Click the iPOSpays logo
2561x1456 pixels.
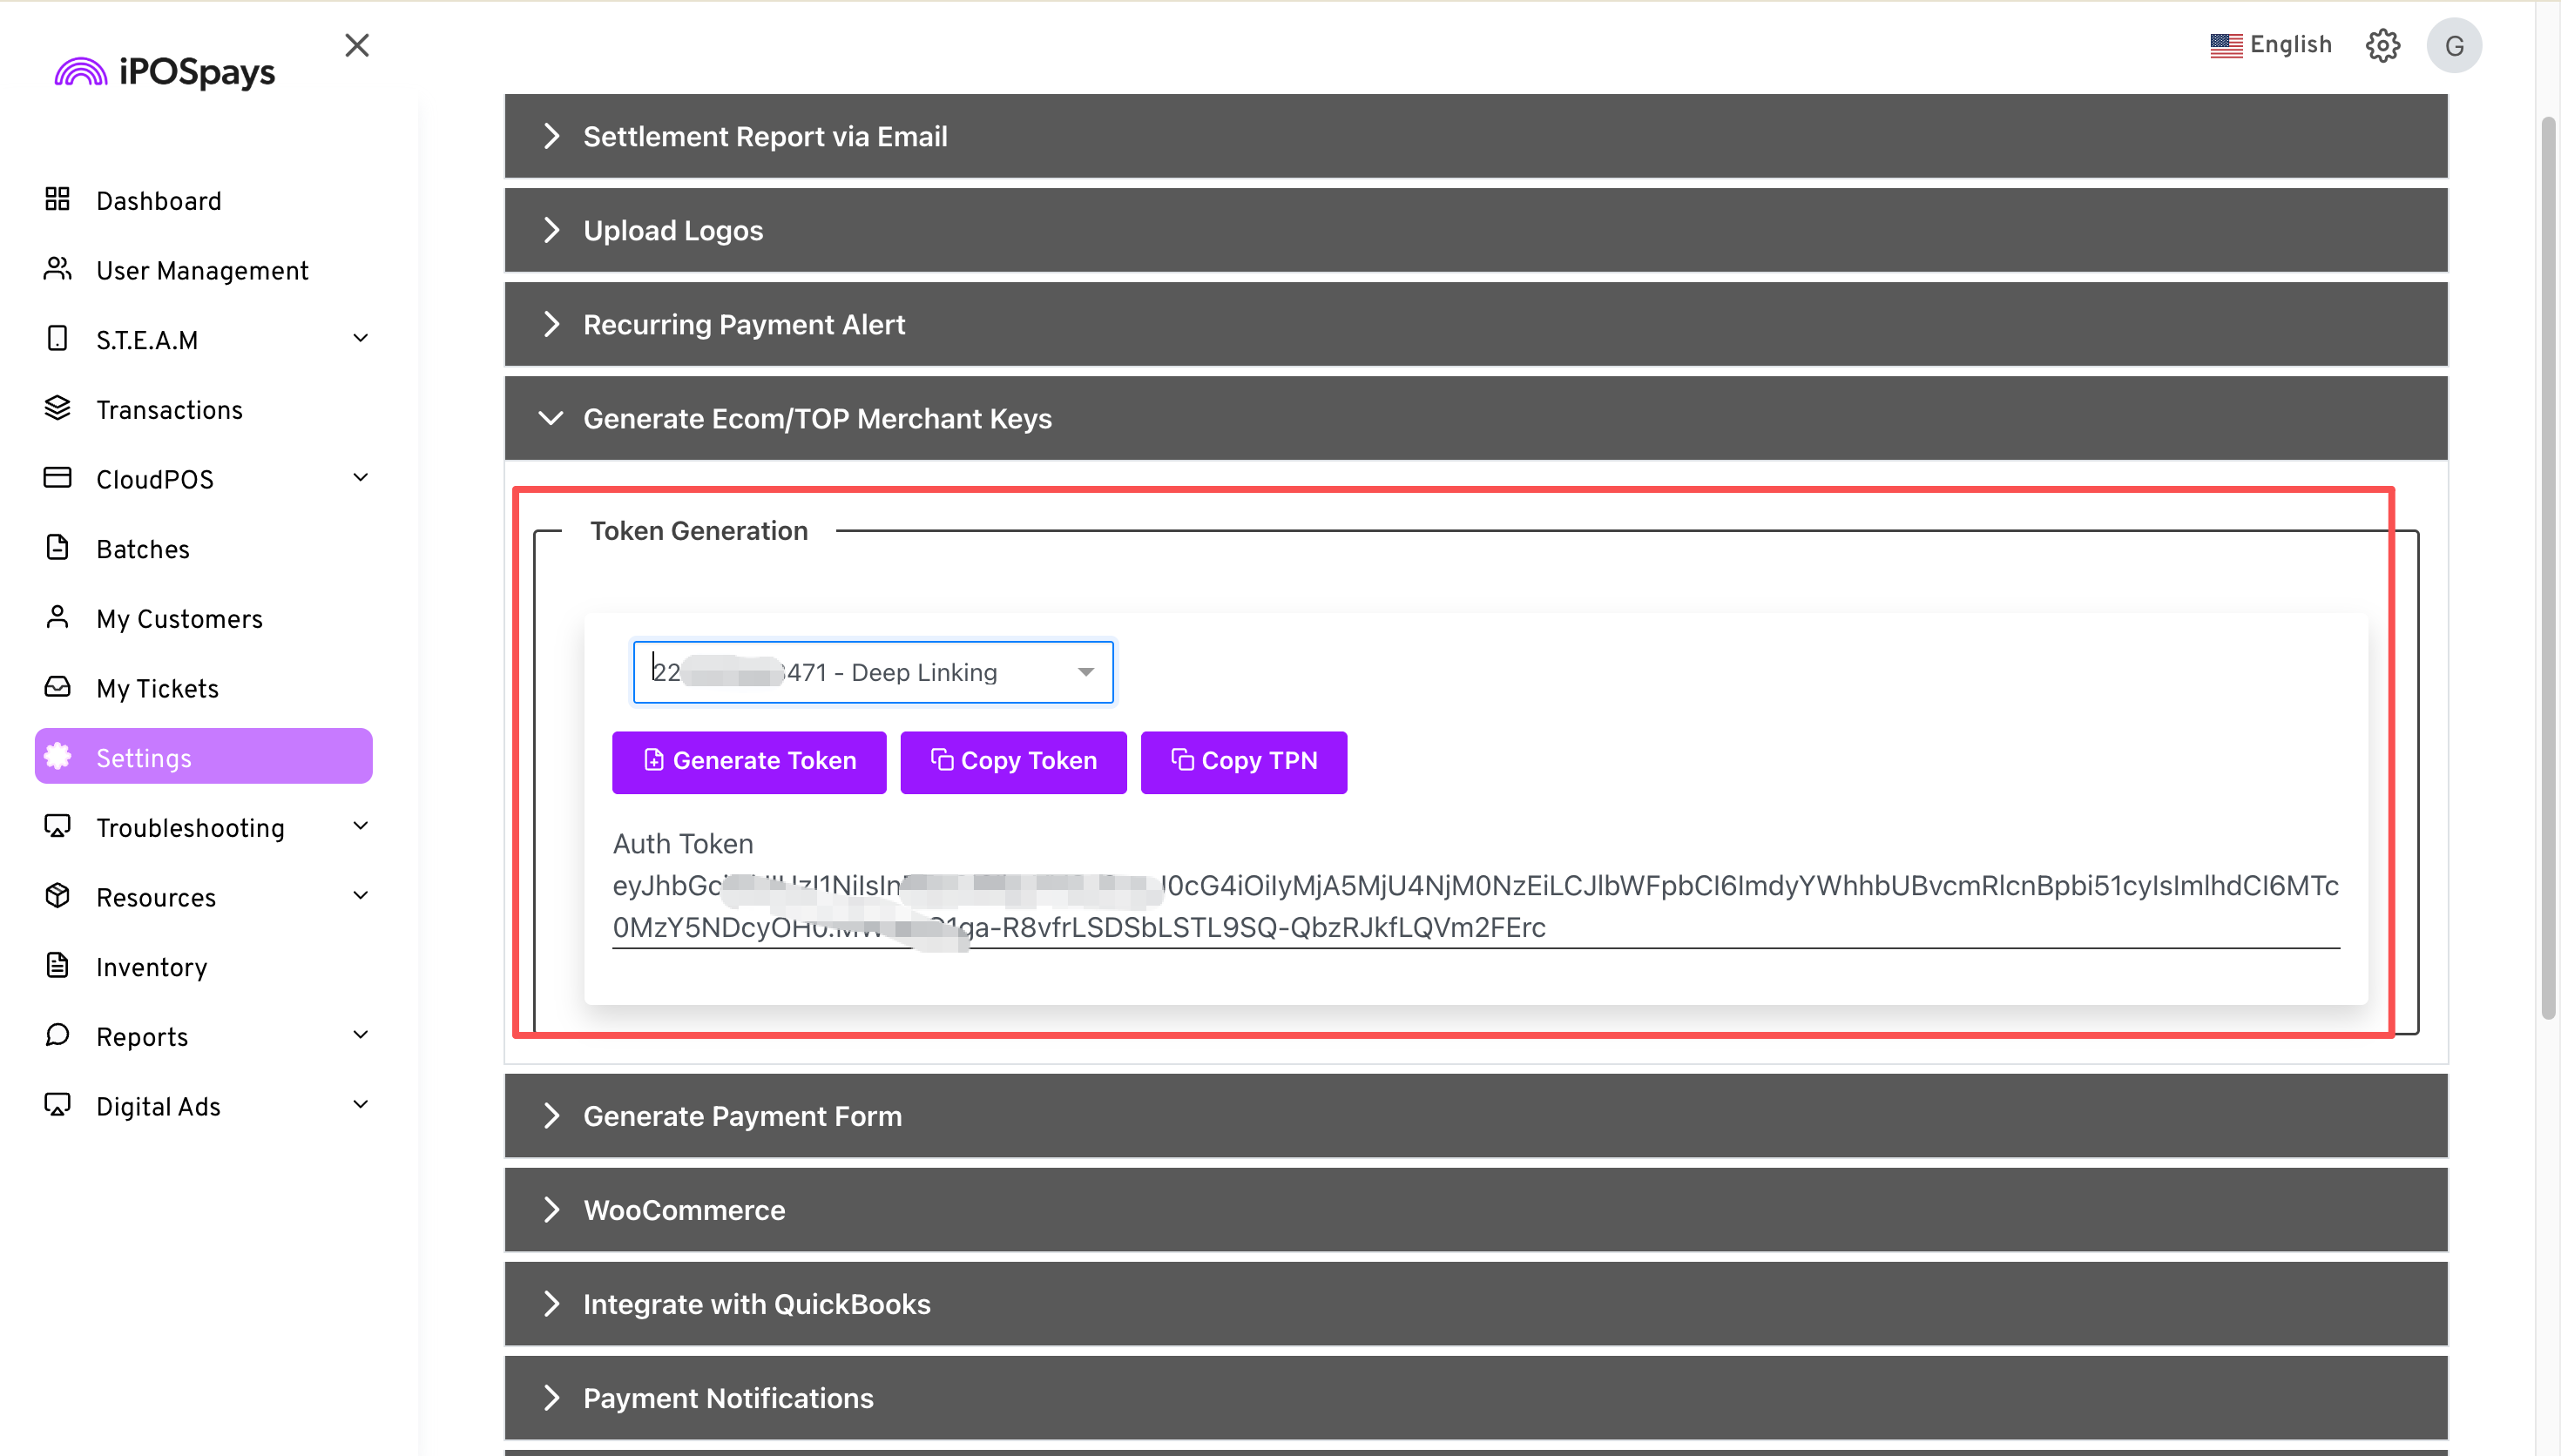(164, 69)
